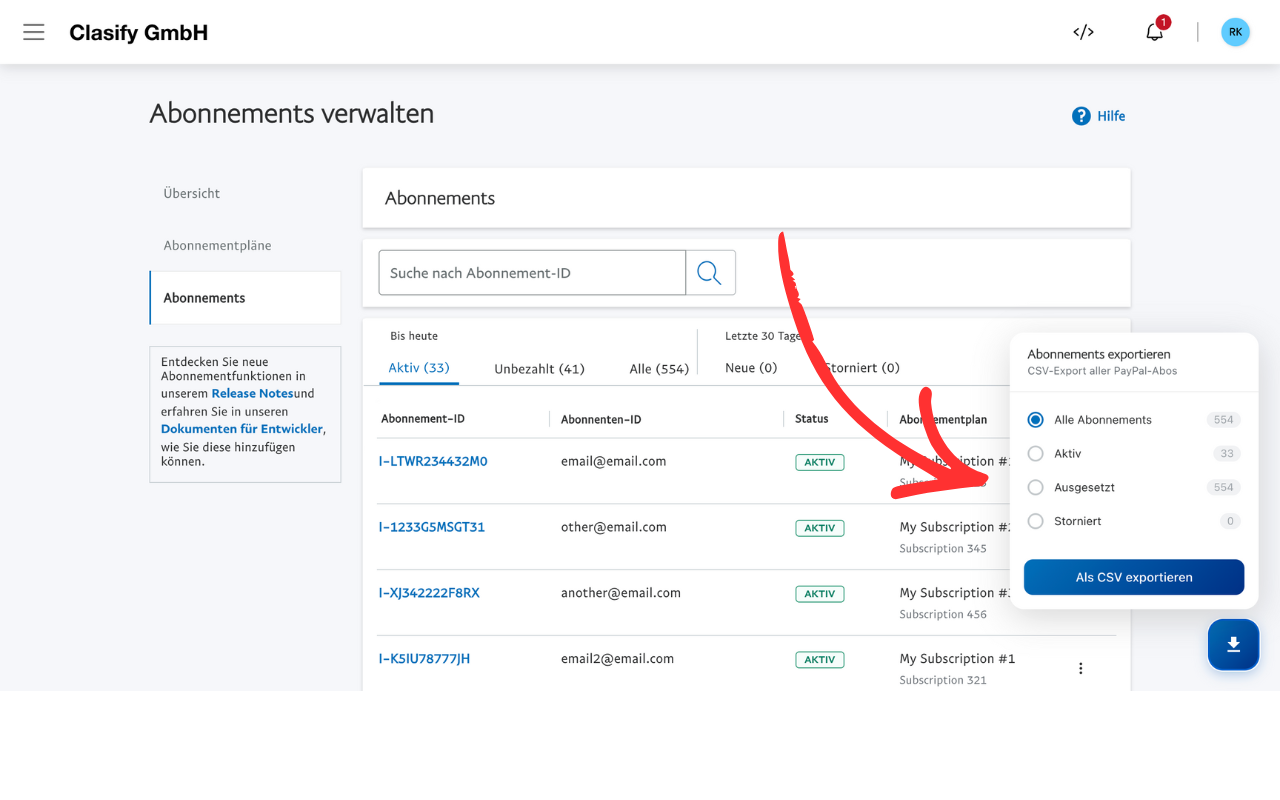This screenshot has height=800, width=1280.
Task: Click the blue download floating button
Action: click(x=1233, y=644)
